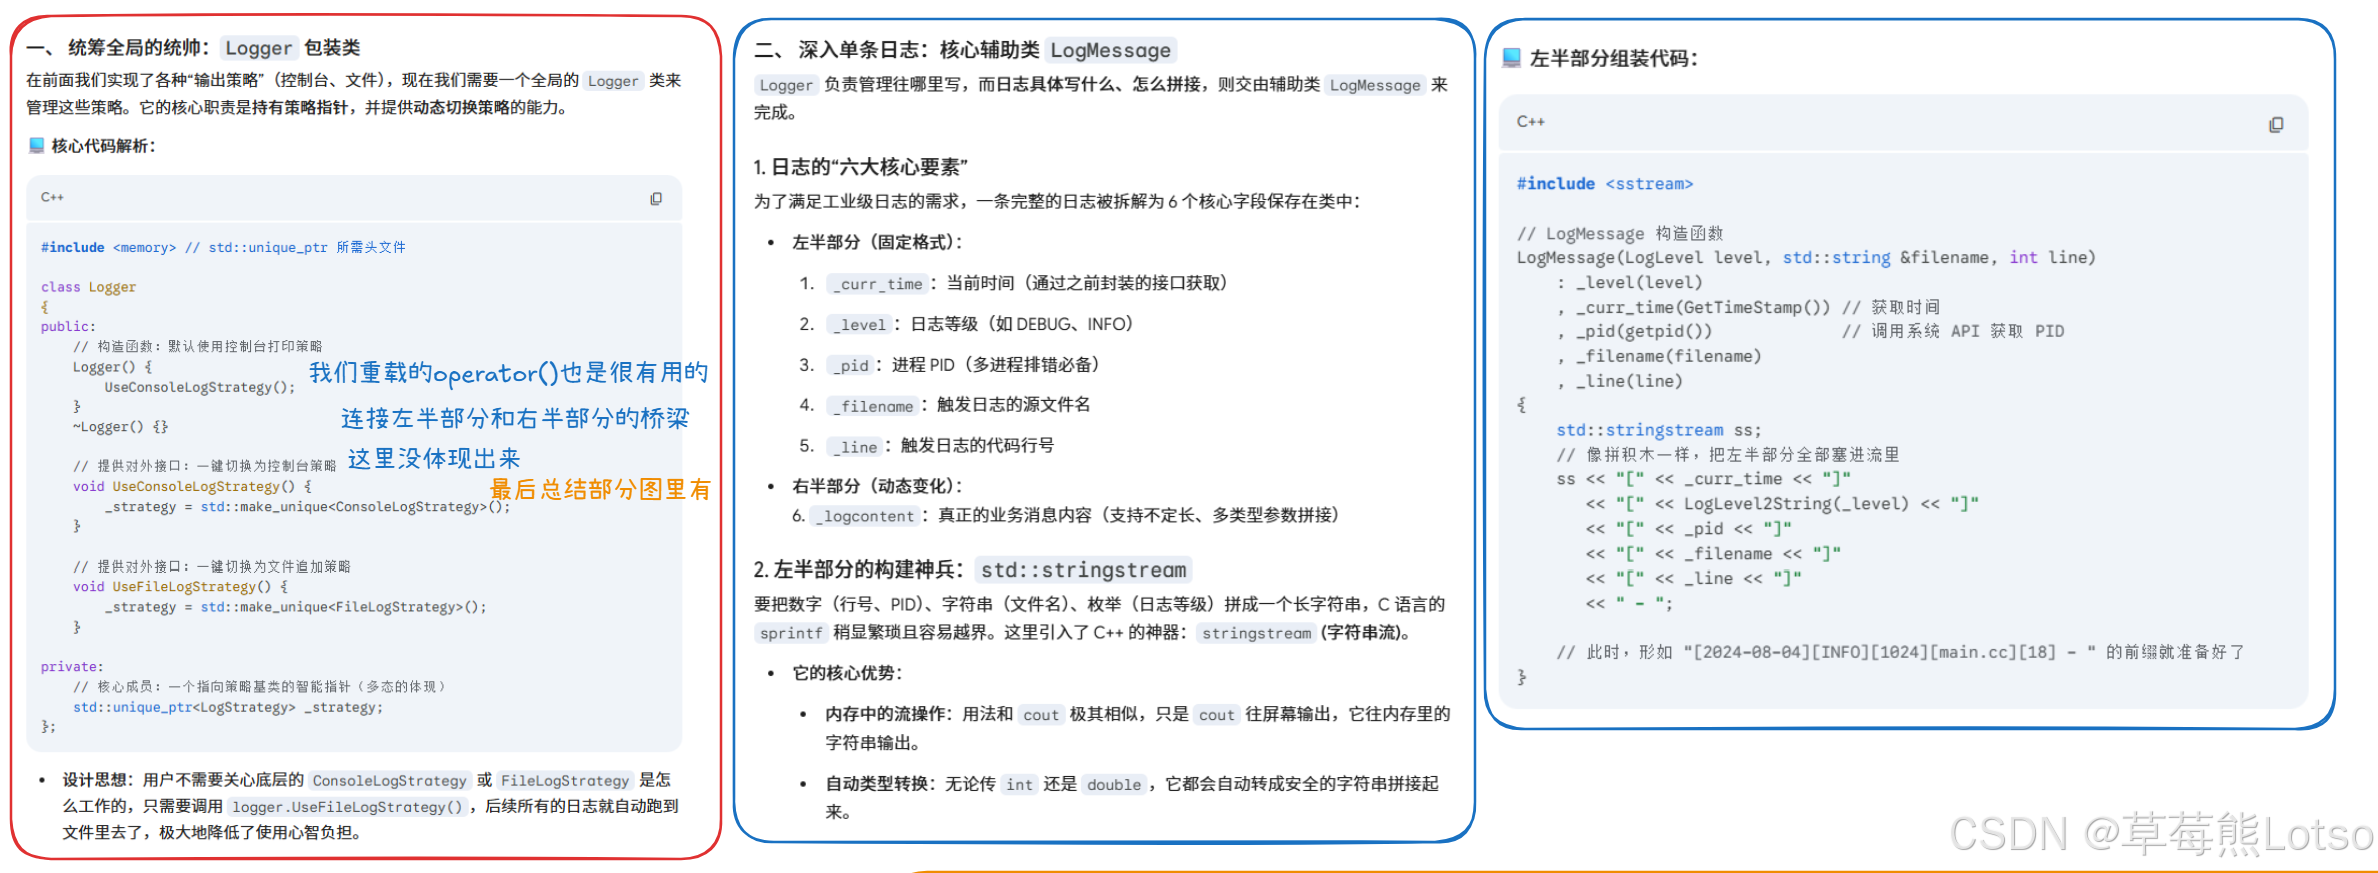Click LogMessage chip in section two heading
Viewport: 2378px width, 873px height.
tap(1111, 50)
